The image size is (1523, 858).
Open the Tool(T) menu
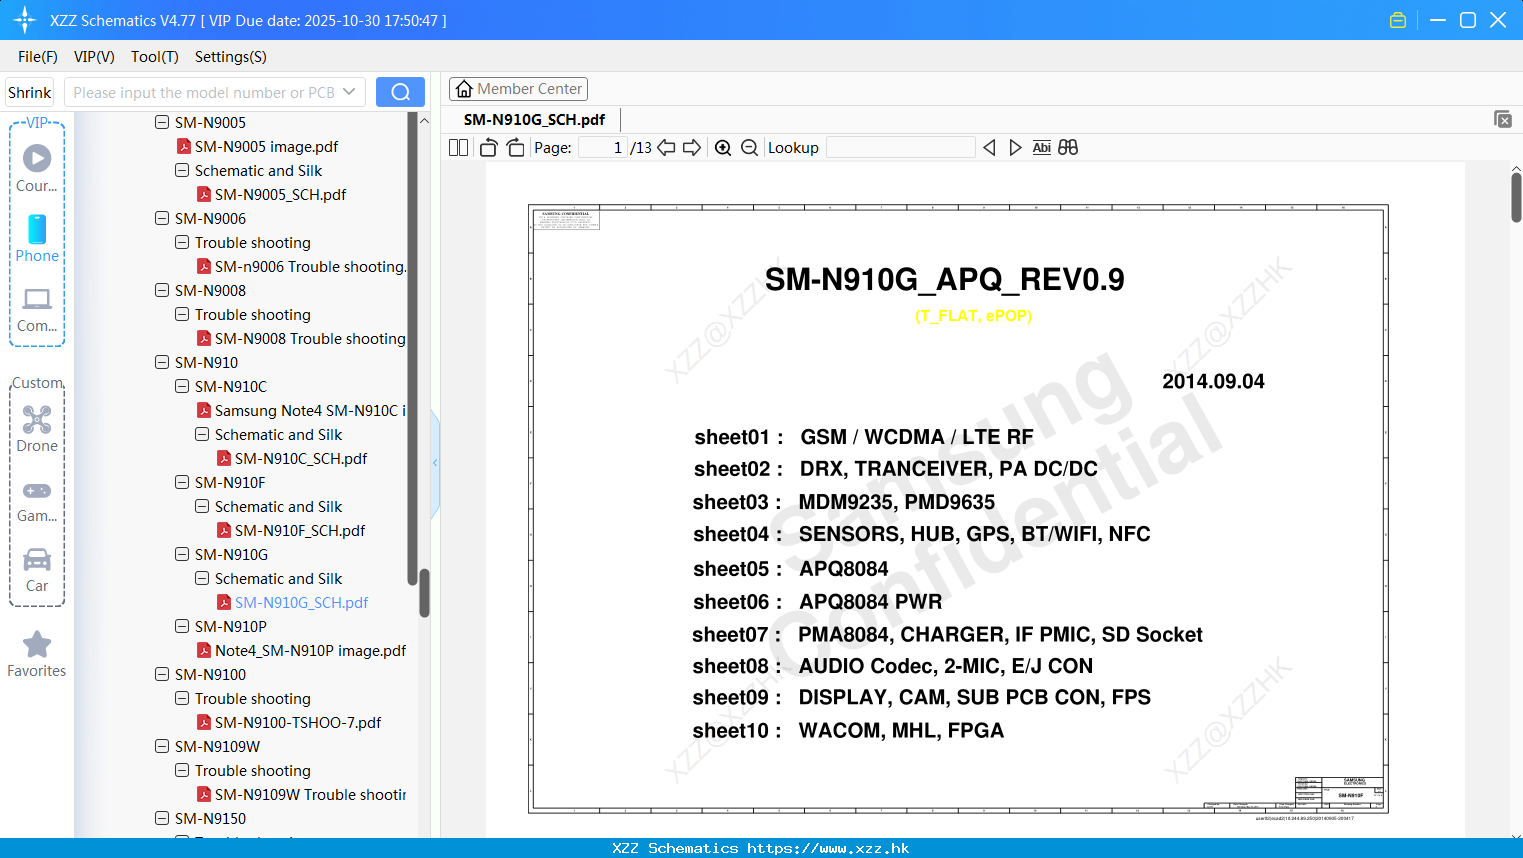(x=155, y=57)
